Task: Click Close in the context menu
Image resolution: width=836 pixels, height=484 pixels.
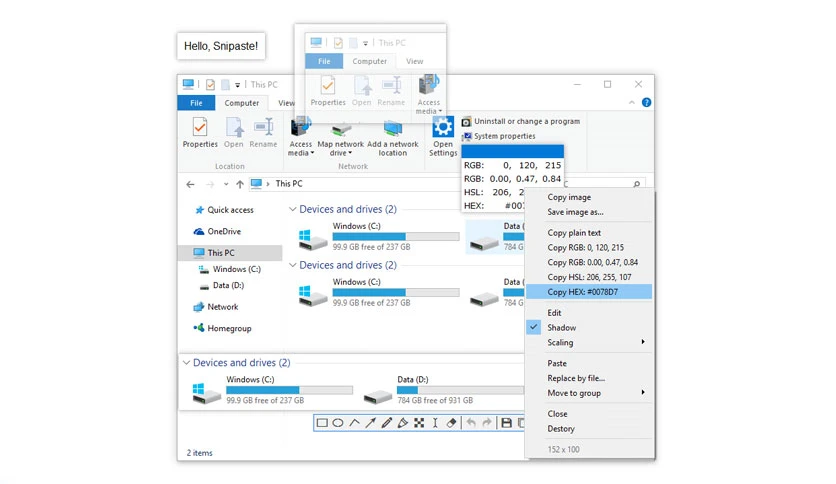Action: coord(557,414)
